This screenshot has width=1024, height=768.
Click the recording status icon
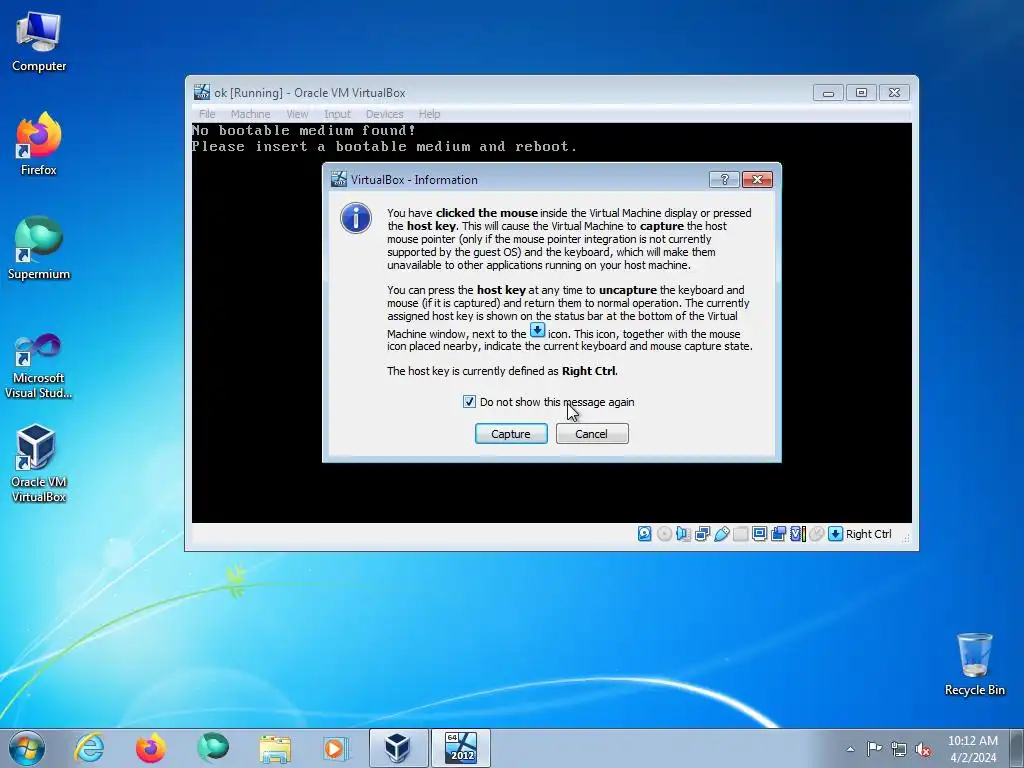tap(778, 534)
